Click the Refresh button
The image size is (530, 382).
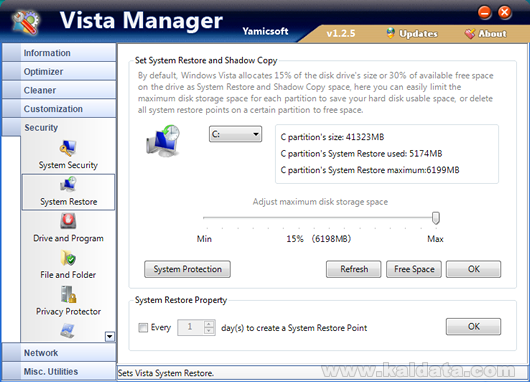354,269
